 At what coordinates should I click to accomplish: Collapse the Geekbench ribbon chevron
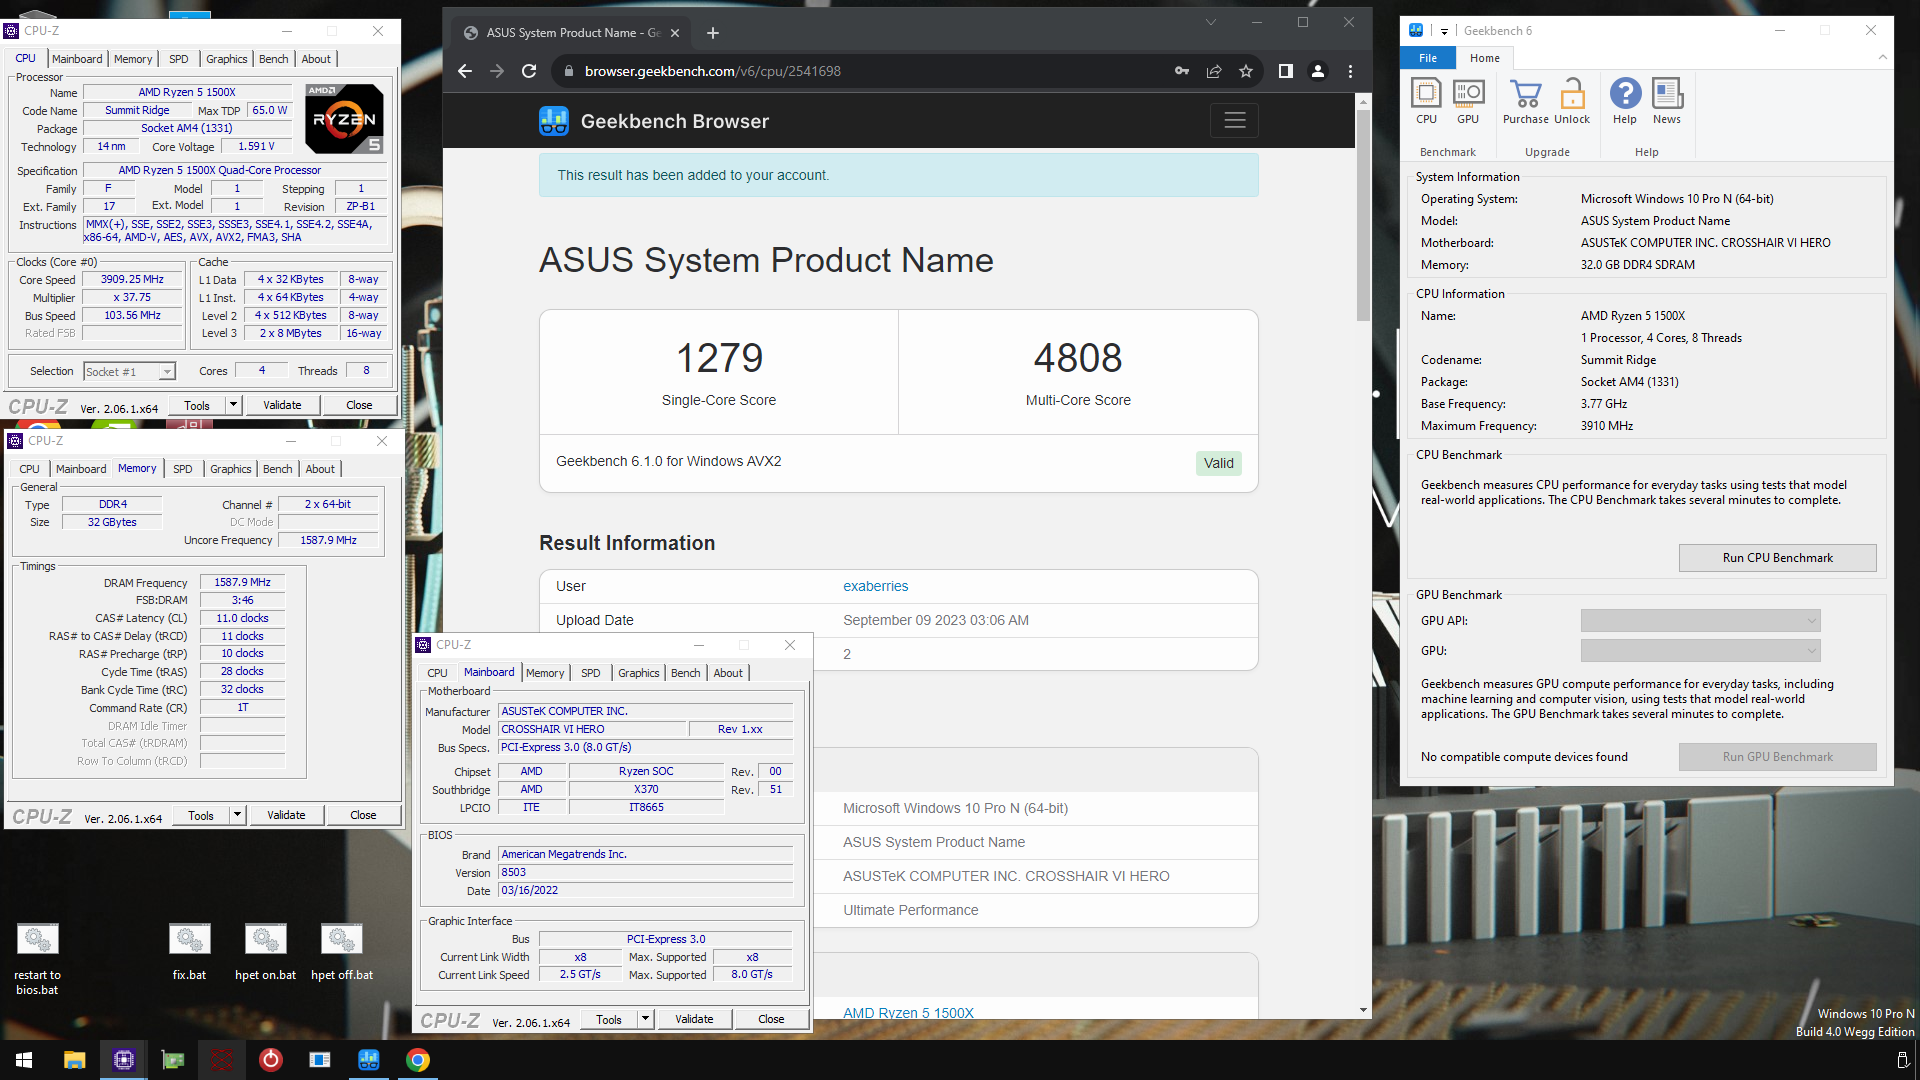(x=1882, y=58)
